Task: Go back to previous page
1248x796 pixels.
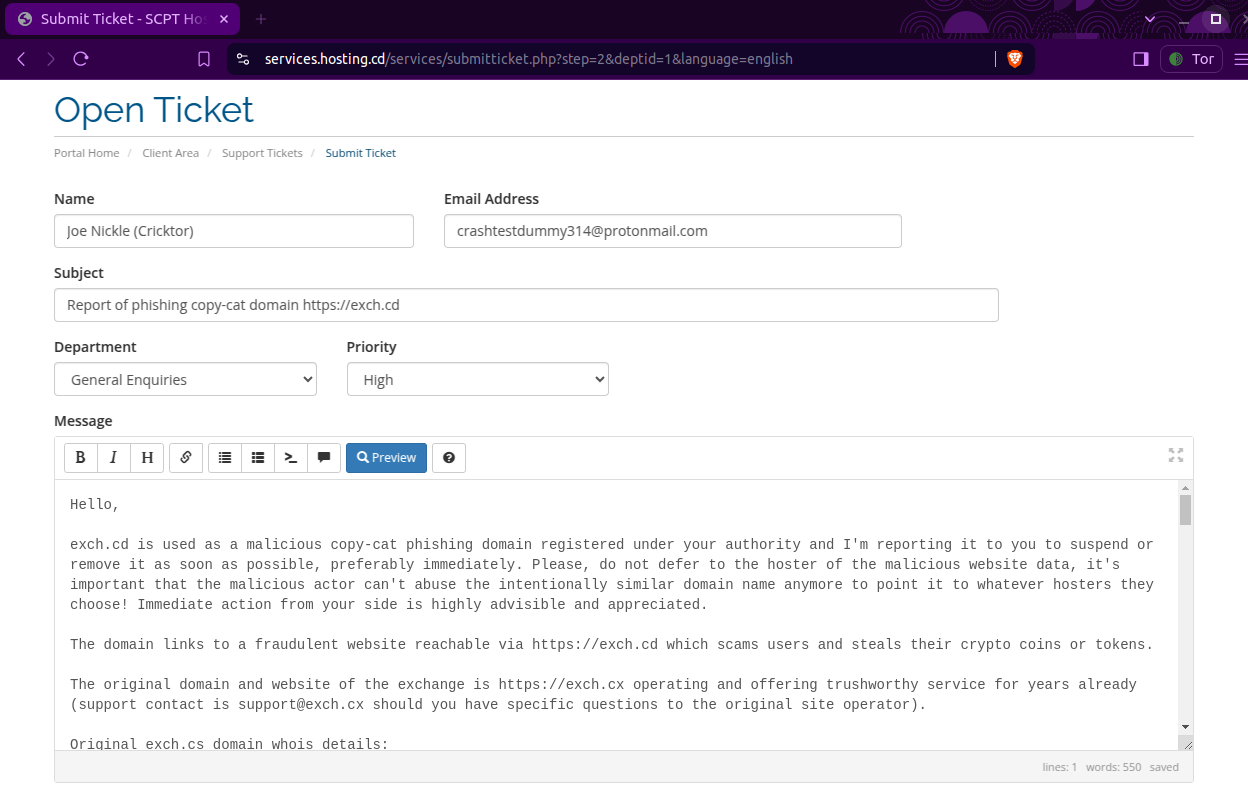Action: click(22, 59)
